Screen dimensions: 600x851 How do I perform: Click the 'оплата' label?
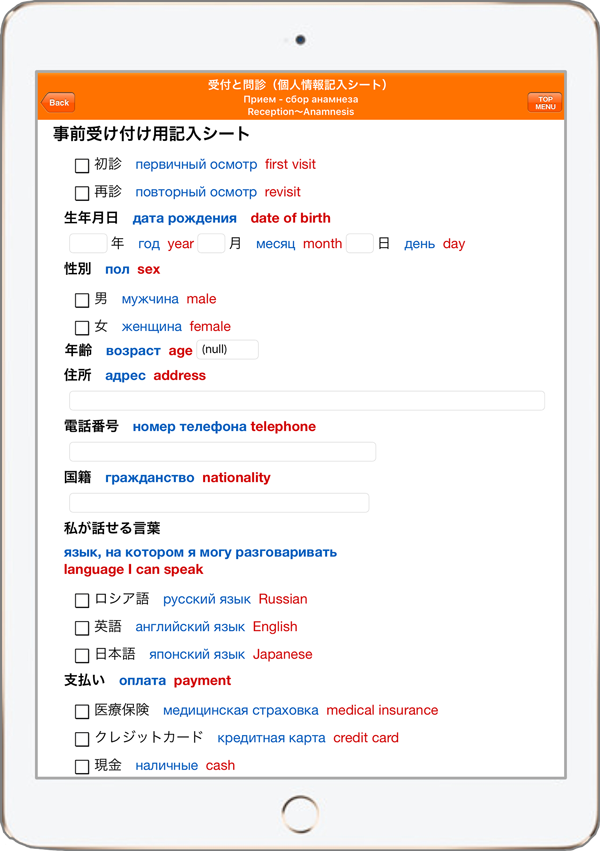pyautogui.click(x=142, y=681)
